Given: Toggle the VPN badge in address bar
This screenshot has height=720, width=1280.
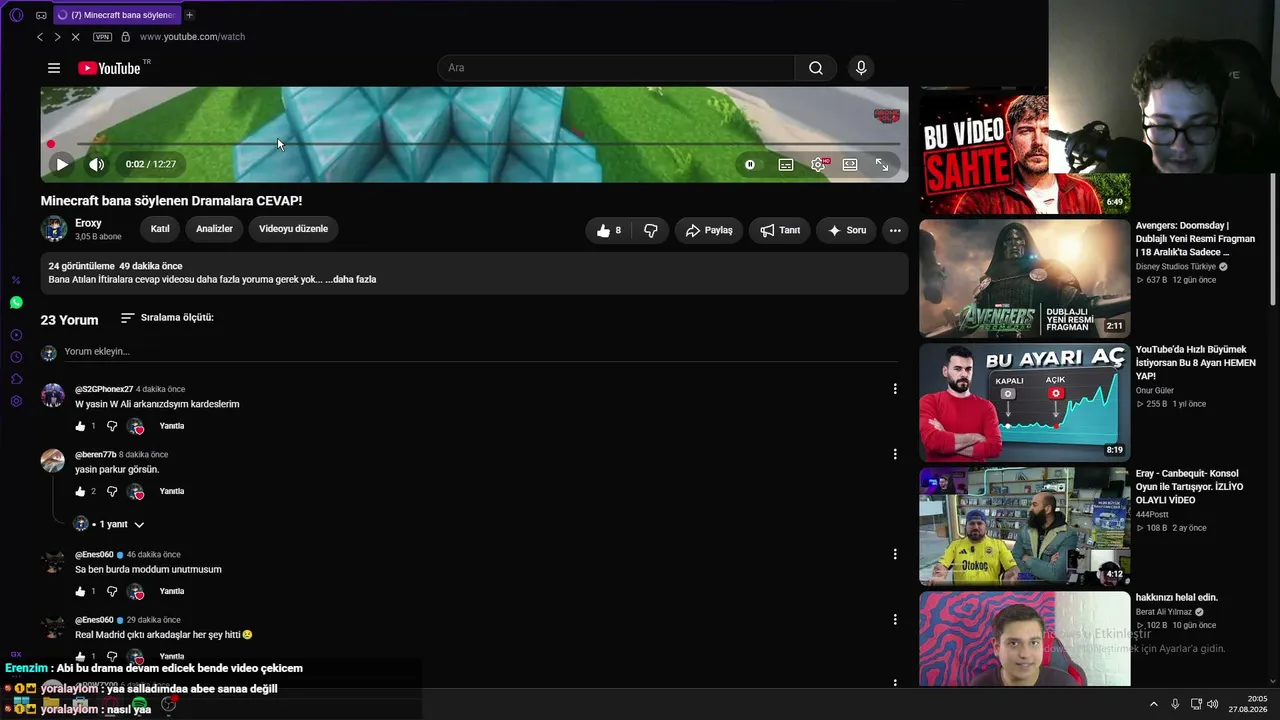Looking at the screenshot, I should pyautogui.click(x=102, y=37).
